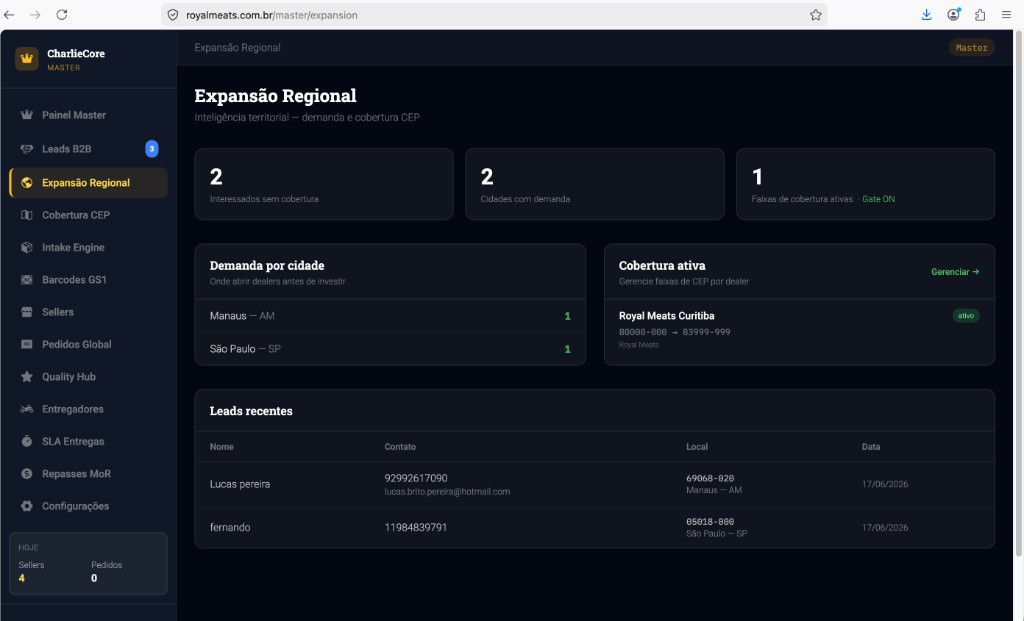Viewport: 1024px width, 621px height.
Task: Open browser downloads icon
Action: pyautogui.click(x=926, y=14)
